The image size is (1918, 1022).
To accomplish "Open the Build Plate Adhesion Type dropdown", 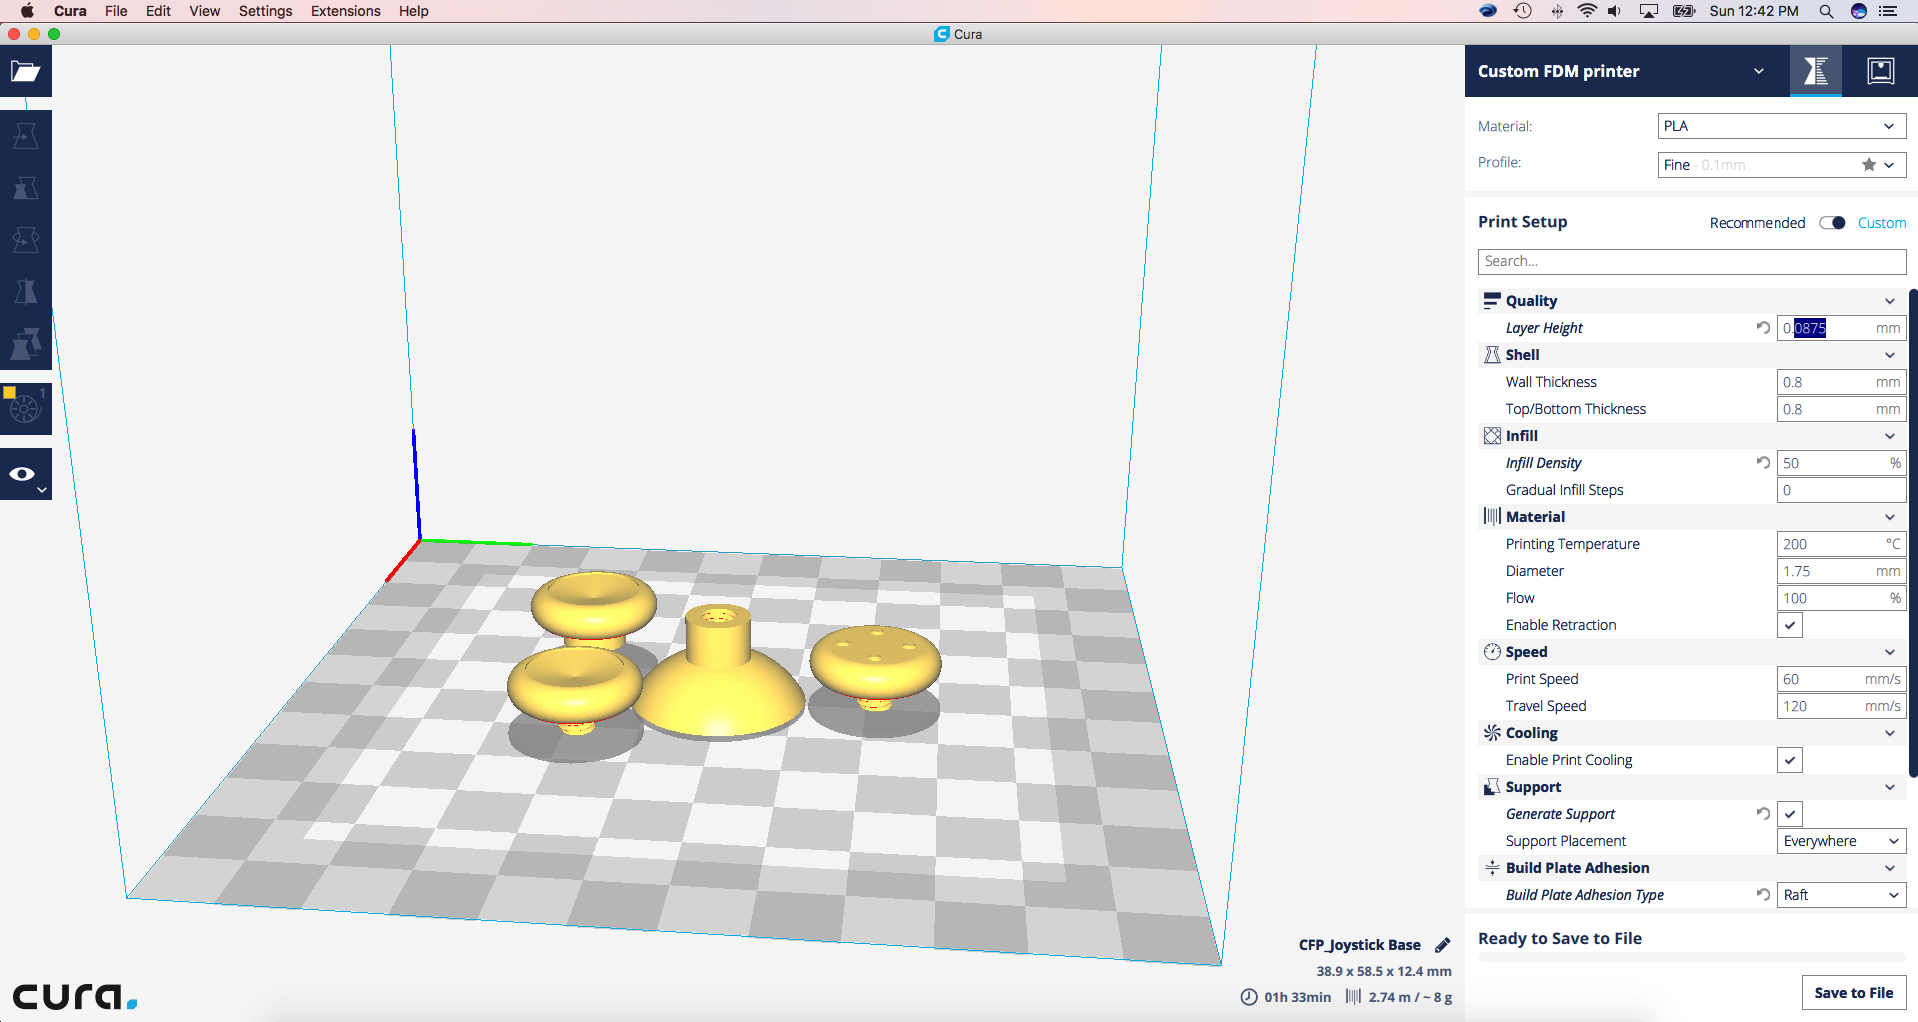I will click(1841, 895).
